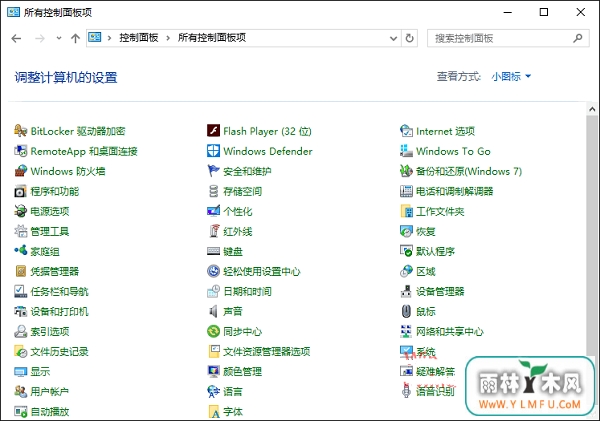The image size is (600, 421).
Task: Open the Windows Defender shield icon
Action: pyautogui.click(x=214, y=151)
